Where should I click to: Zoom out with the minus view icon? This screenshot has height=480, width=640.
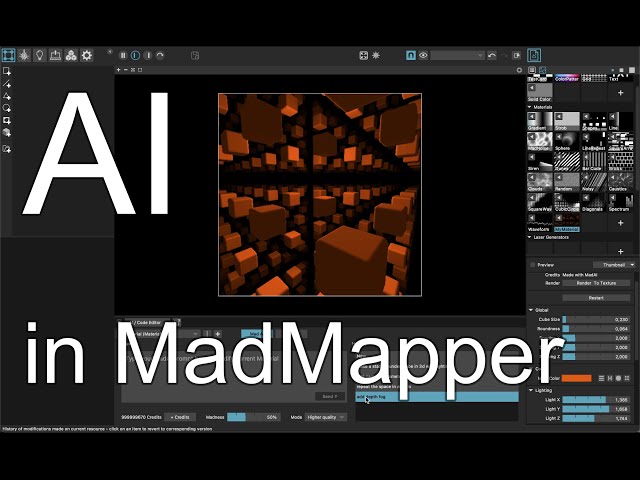126,70
